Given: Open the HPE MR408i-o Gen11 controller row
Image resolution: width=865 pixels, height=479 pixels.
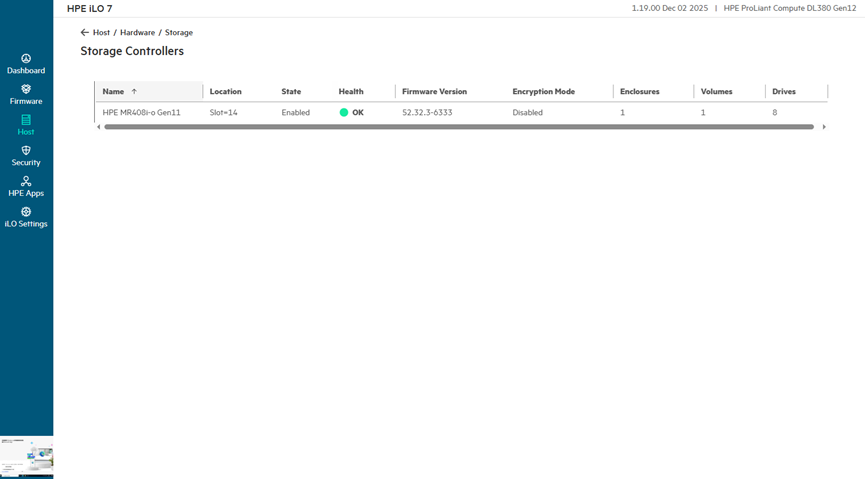Looking at the screenshot, I should click(141, 113).
